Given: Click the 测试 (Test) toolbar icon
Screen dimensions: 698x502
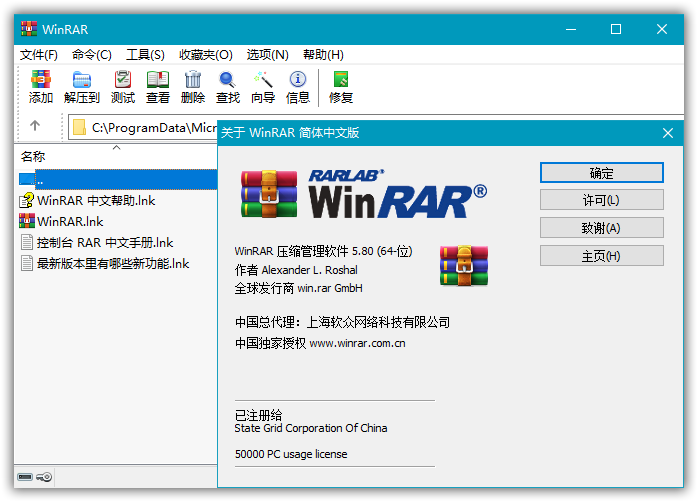Looking at the screenshot, I should tap(123, 80).
